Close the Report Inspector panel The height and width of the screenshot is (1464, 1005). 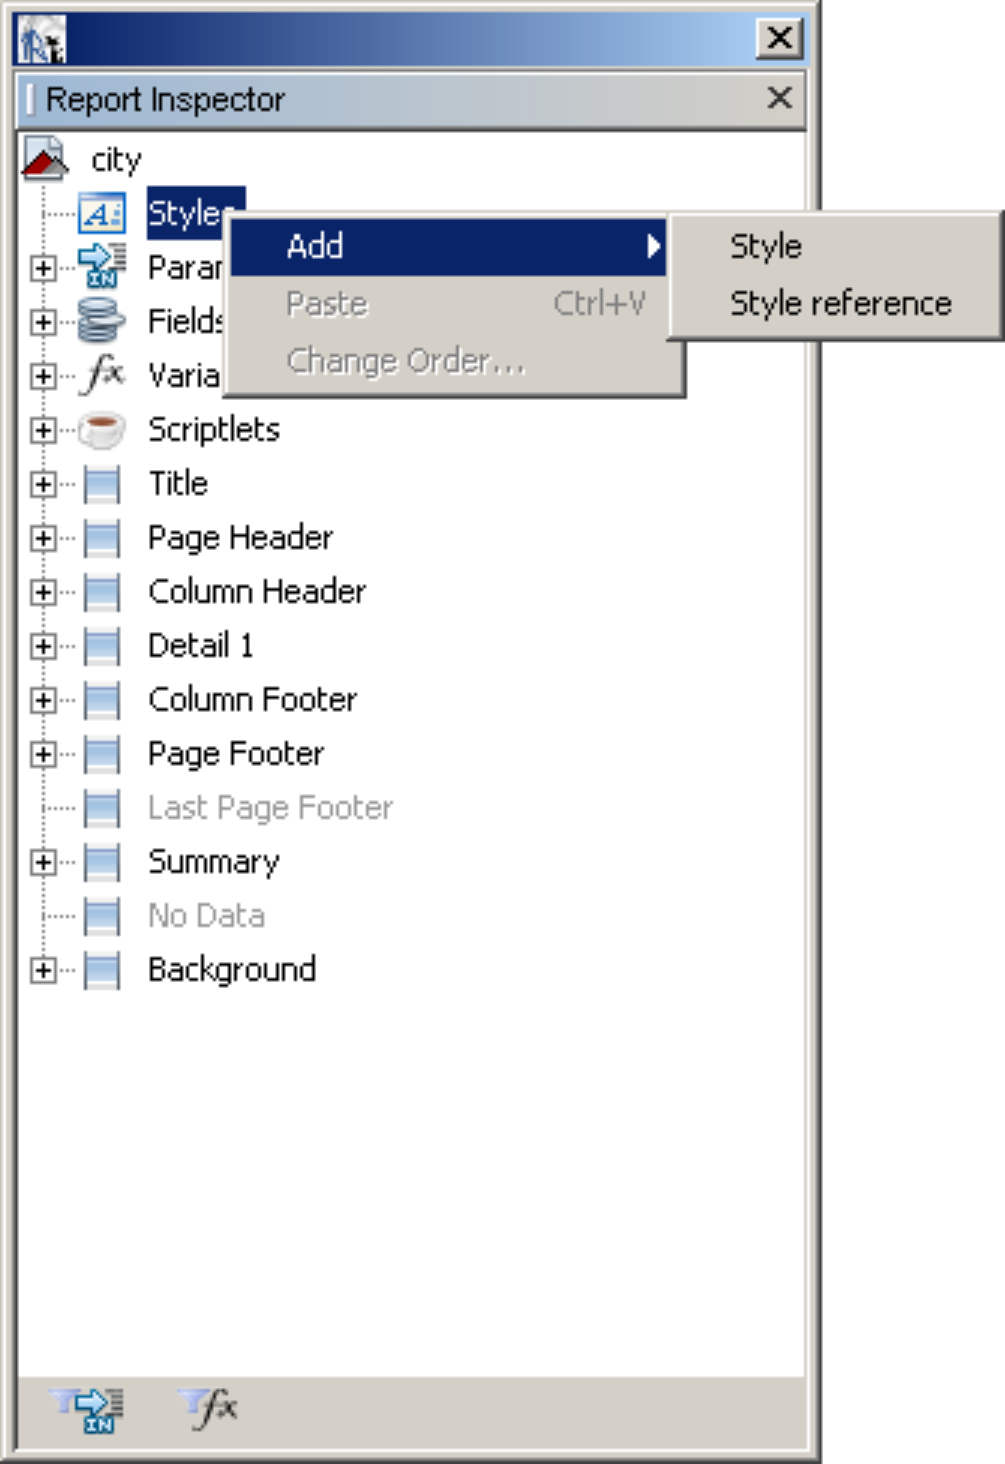click(x=779, y=98)
